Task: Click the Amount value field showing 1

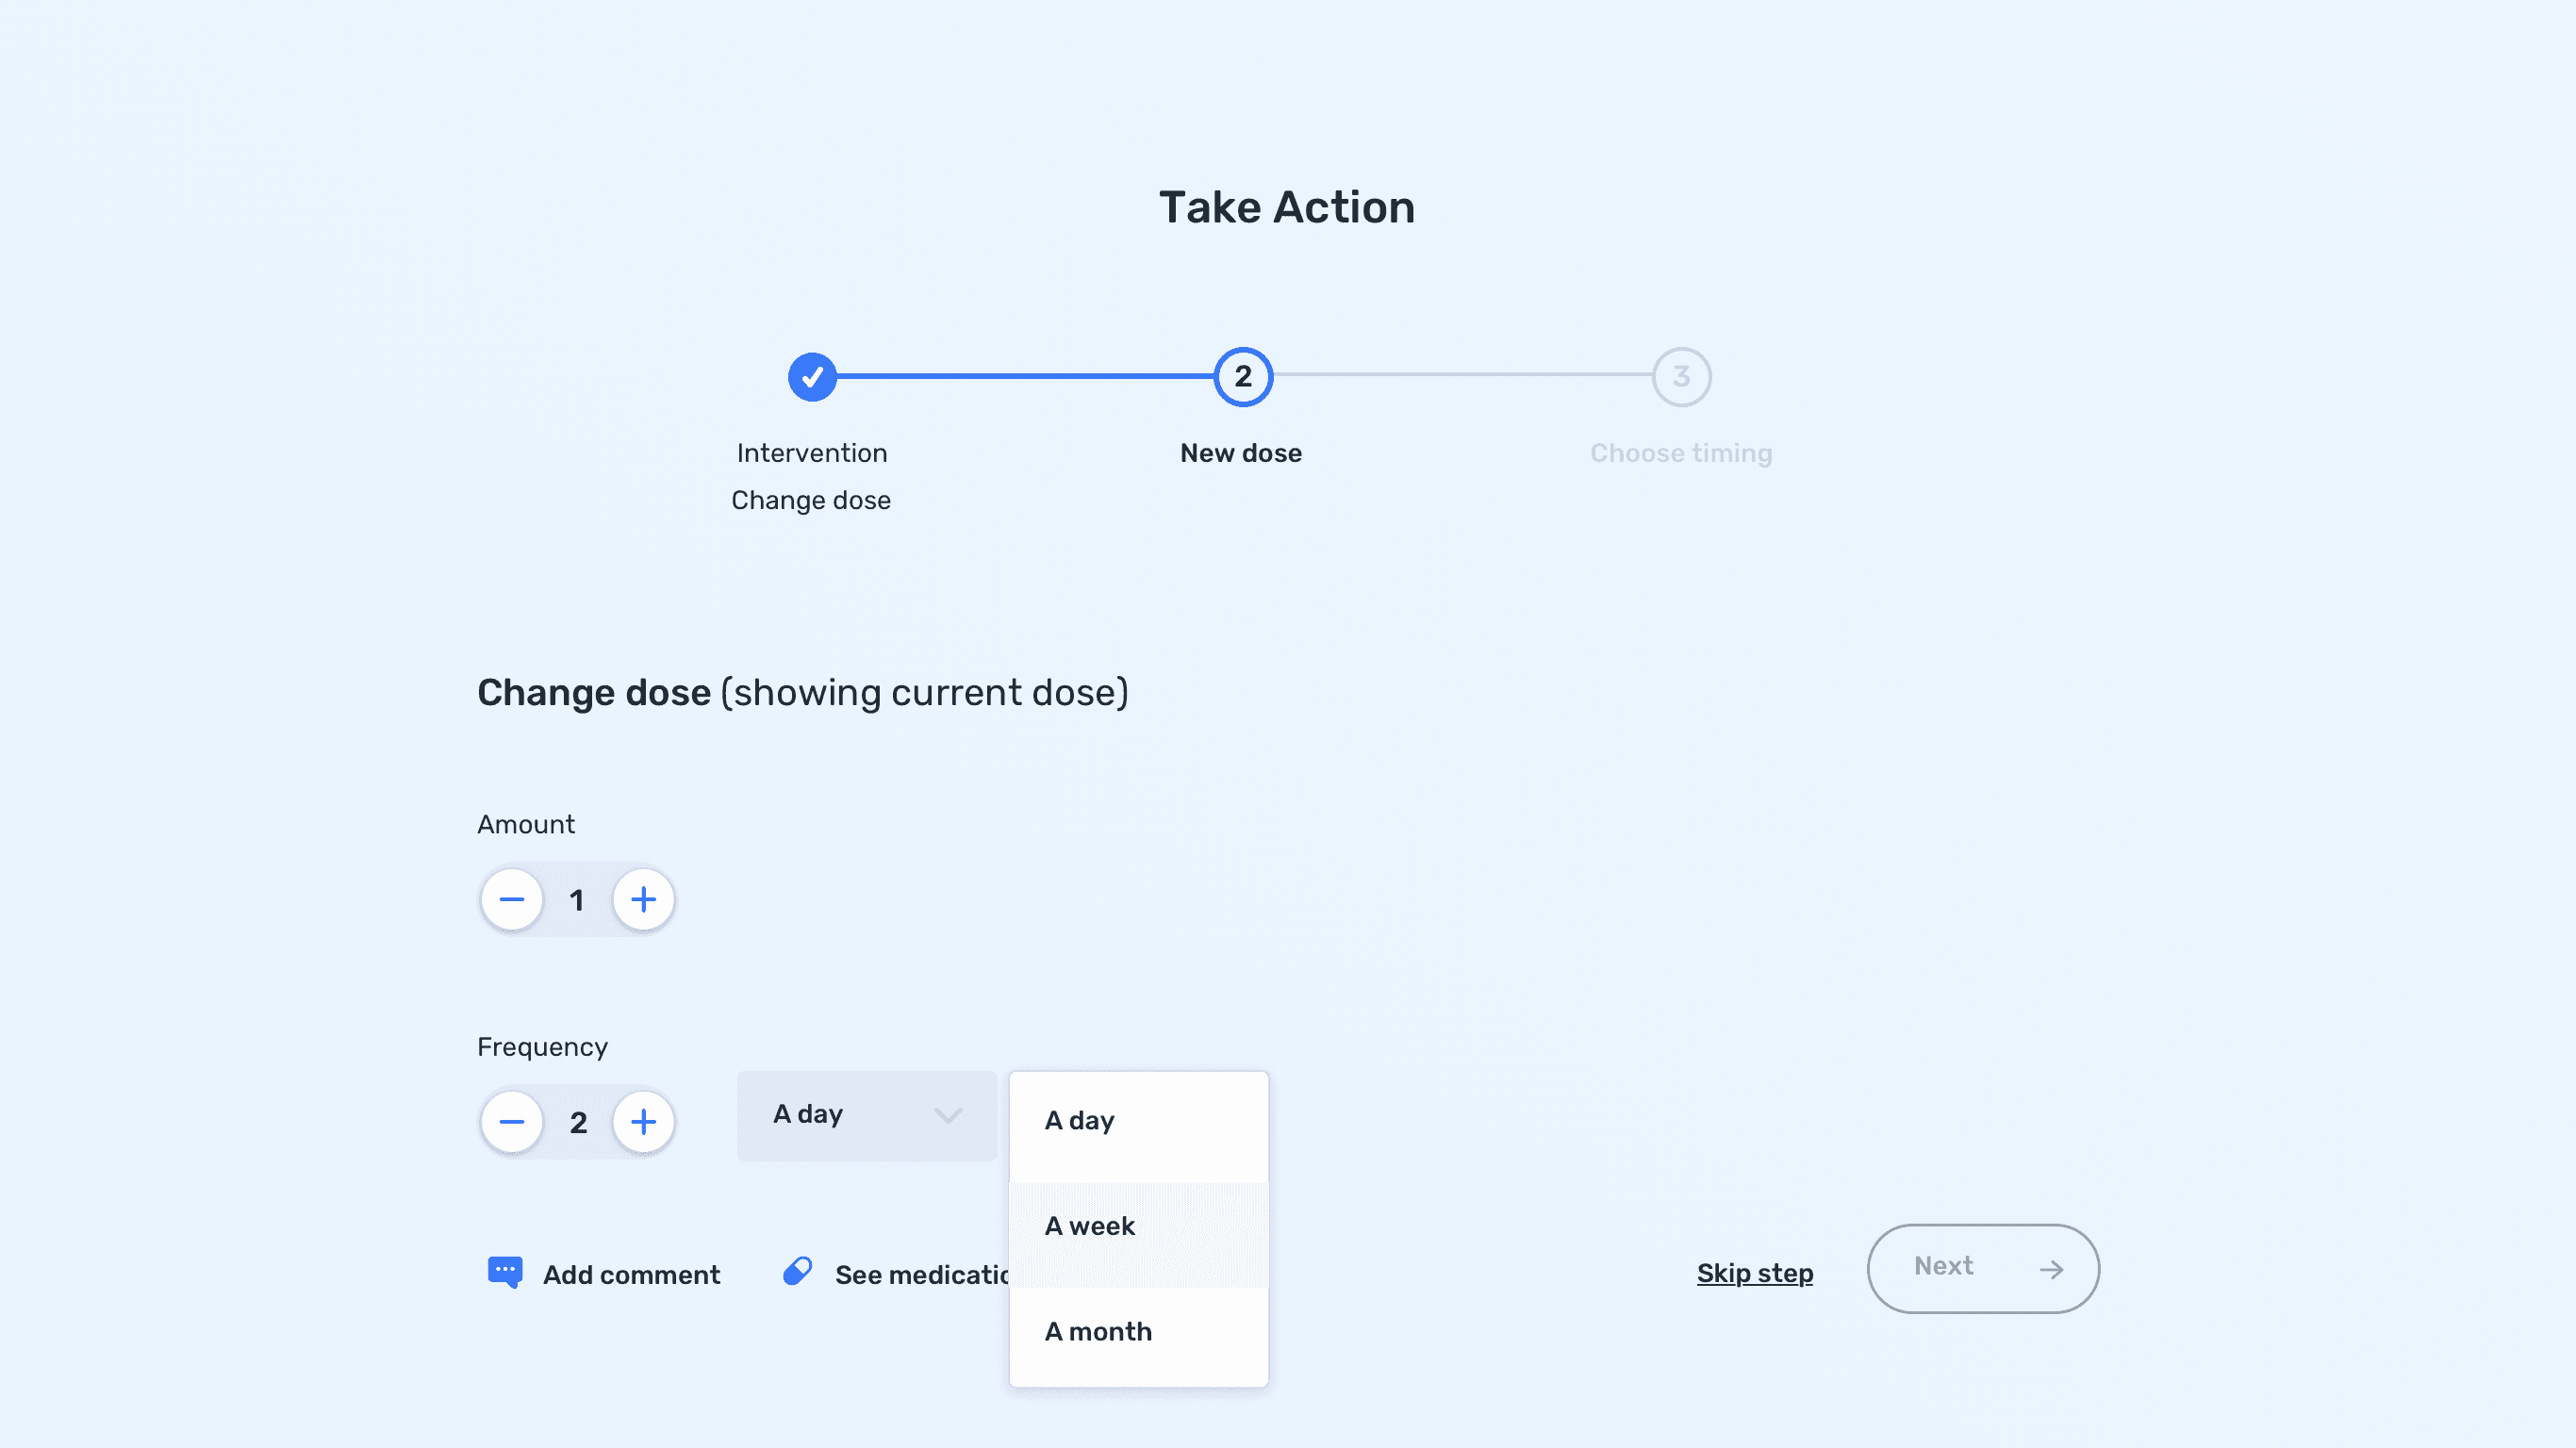Action: click(x=577, y=901)
